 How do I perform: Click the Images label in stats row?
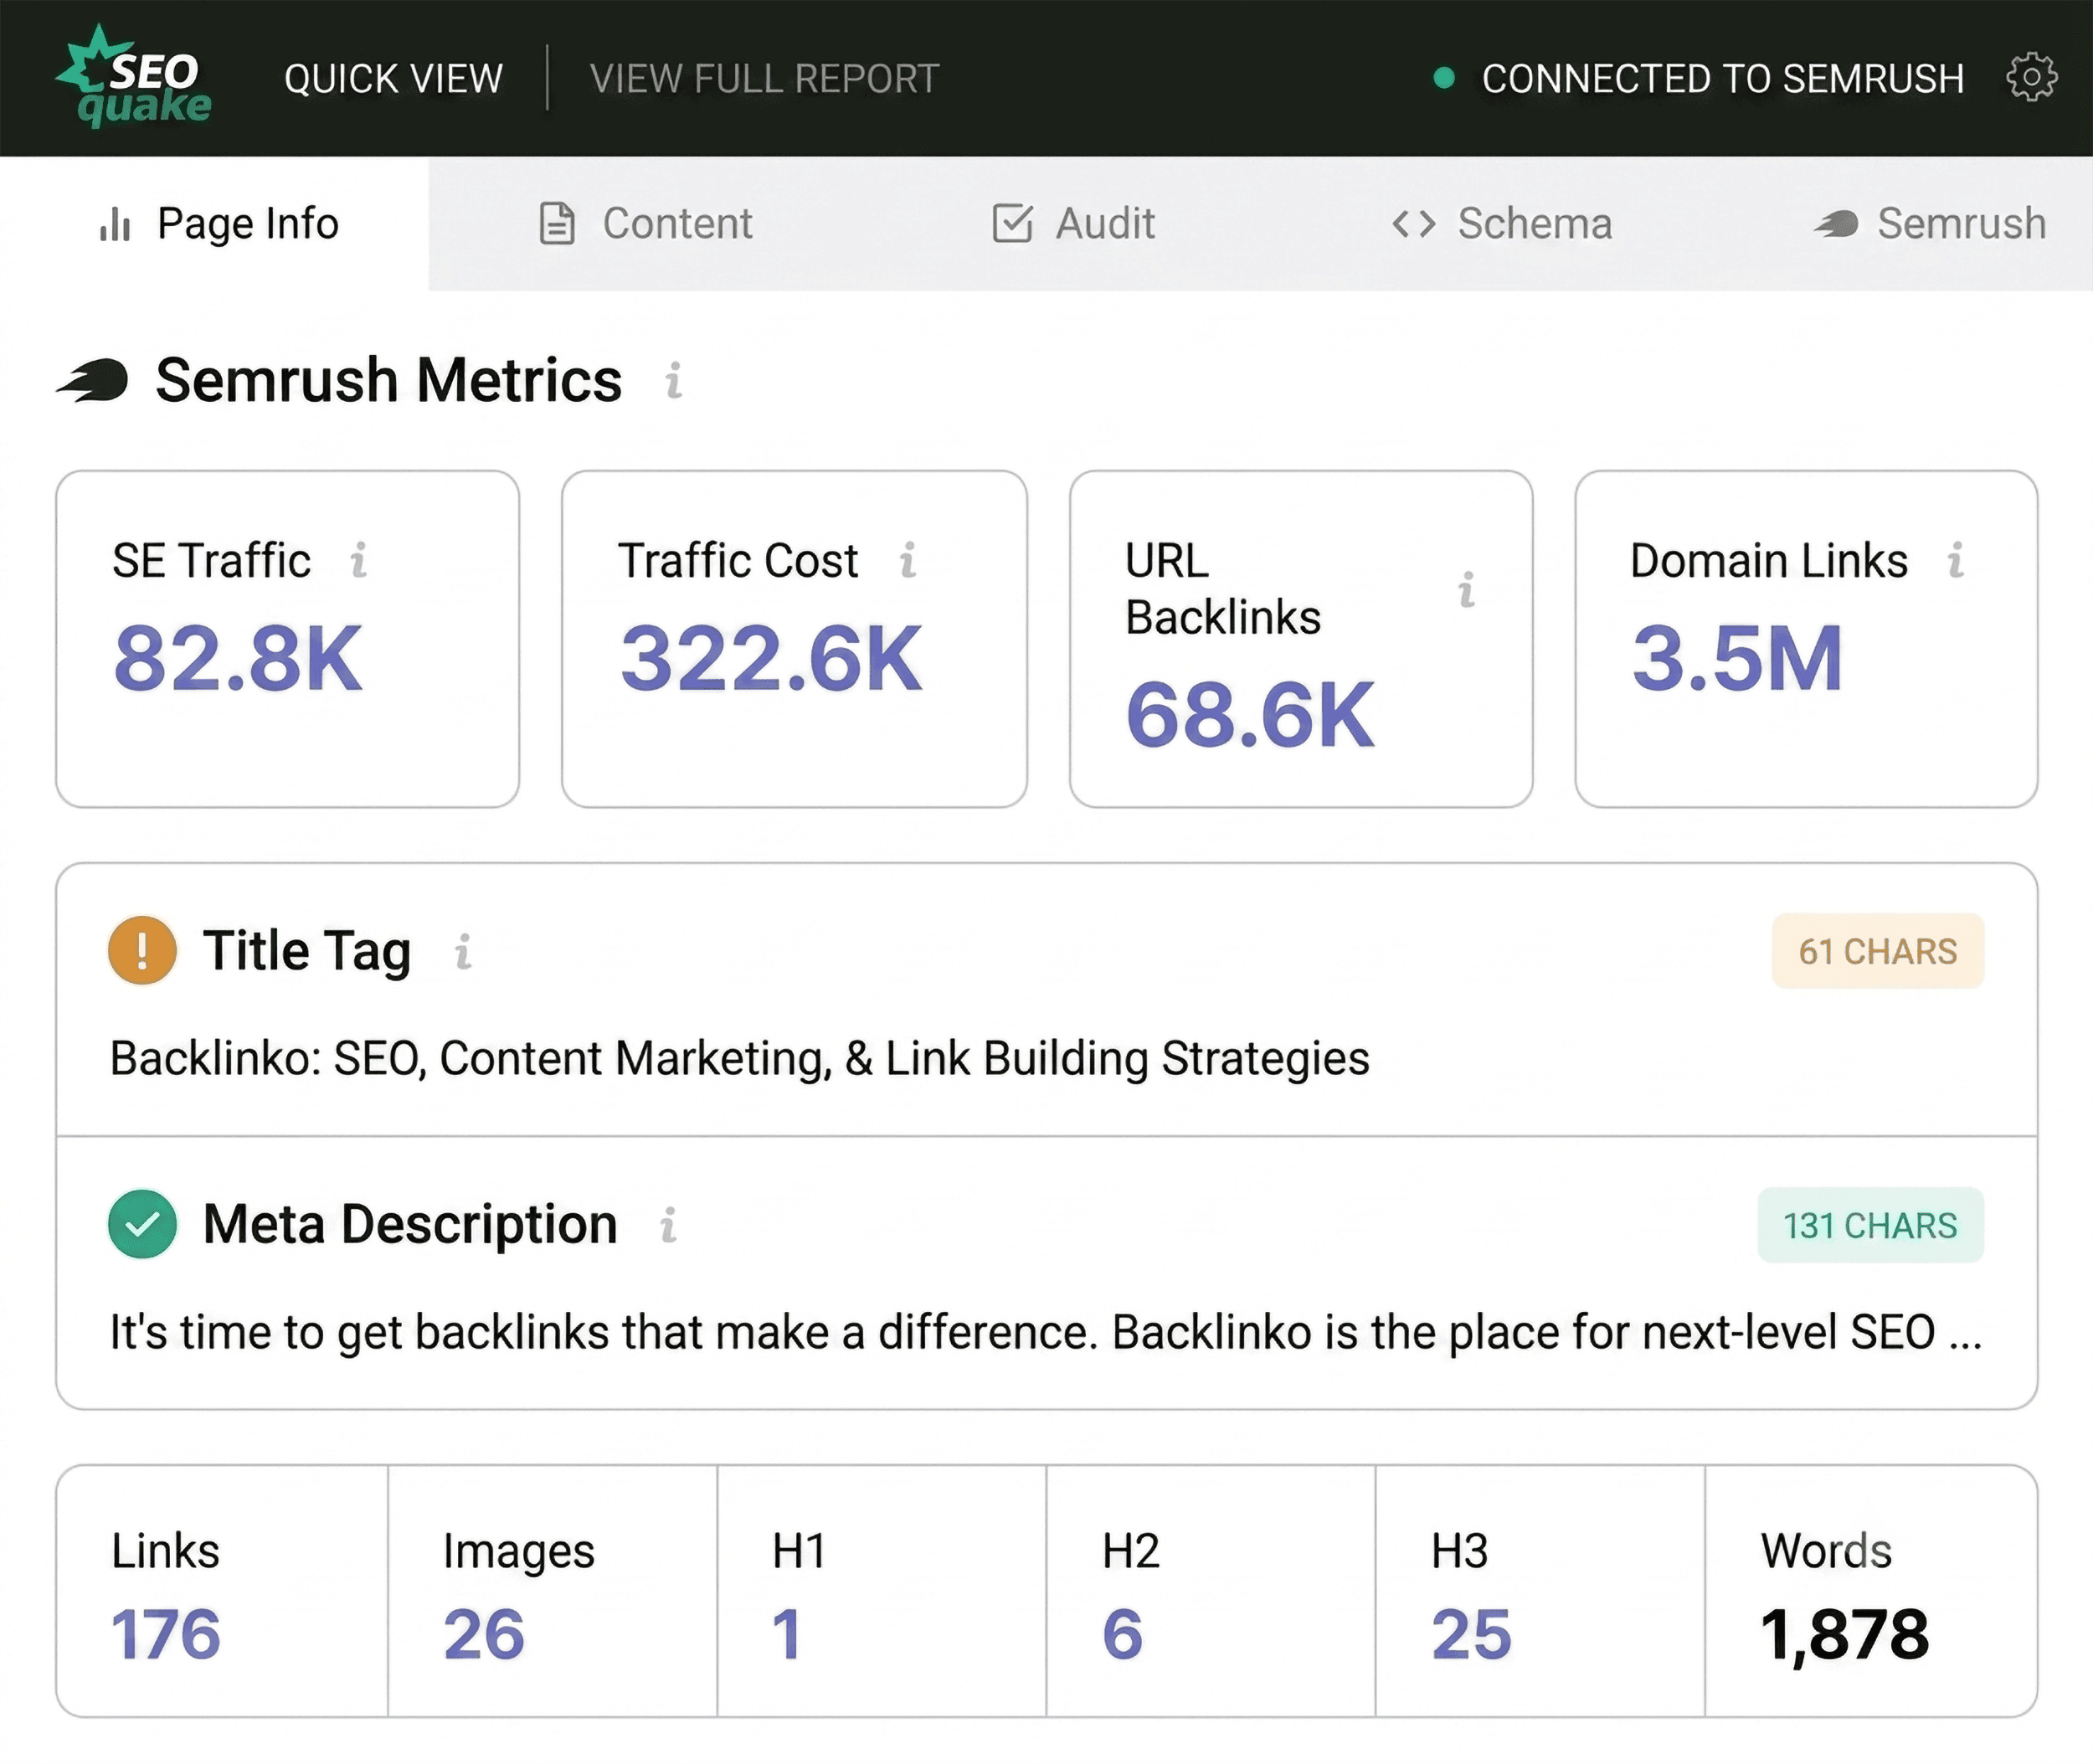pyautogui.click(x=519, y=1553)
